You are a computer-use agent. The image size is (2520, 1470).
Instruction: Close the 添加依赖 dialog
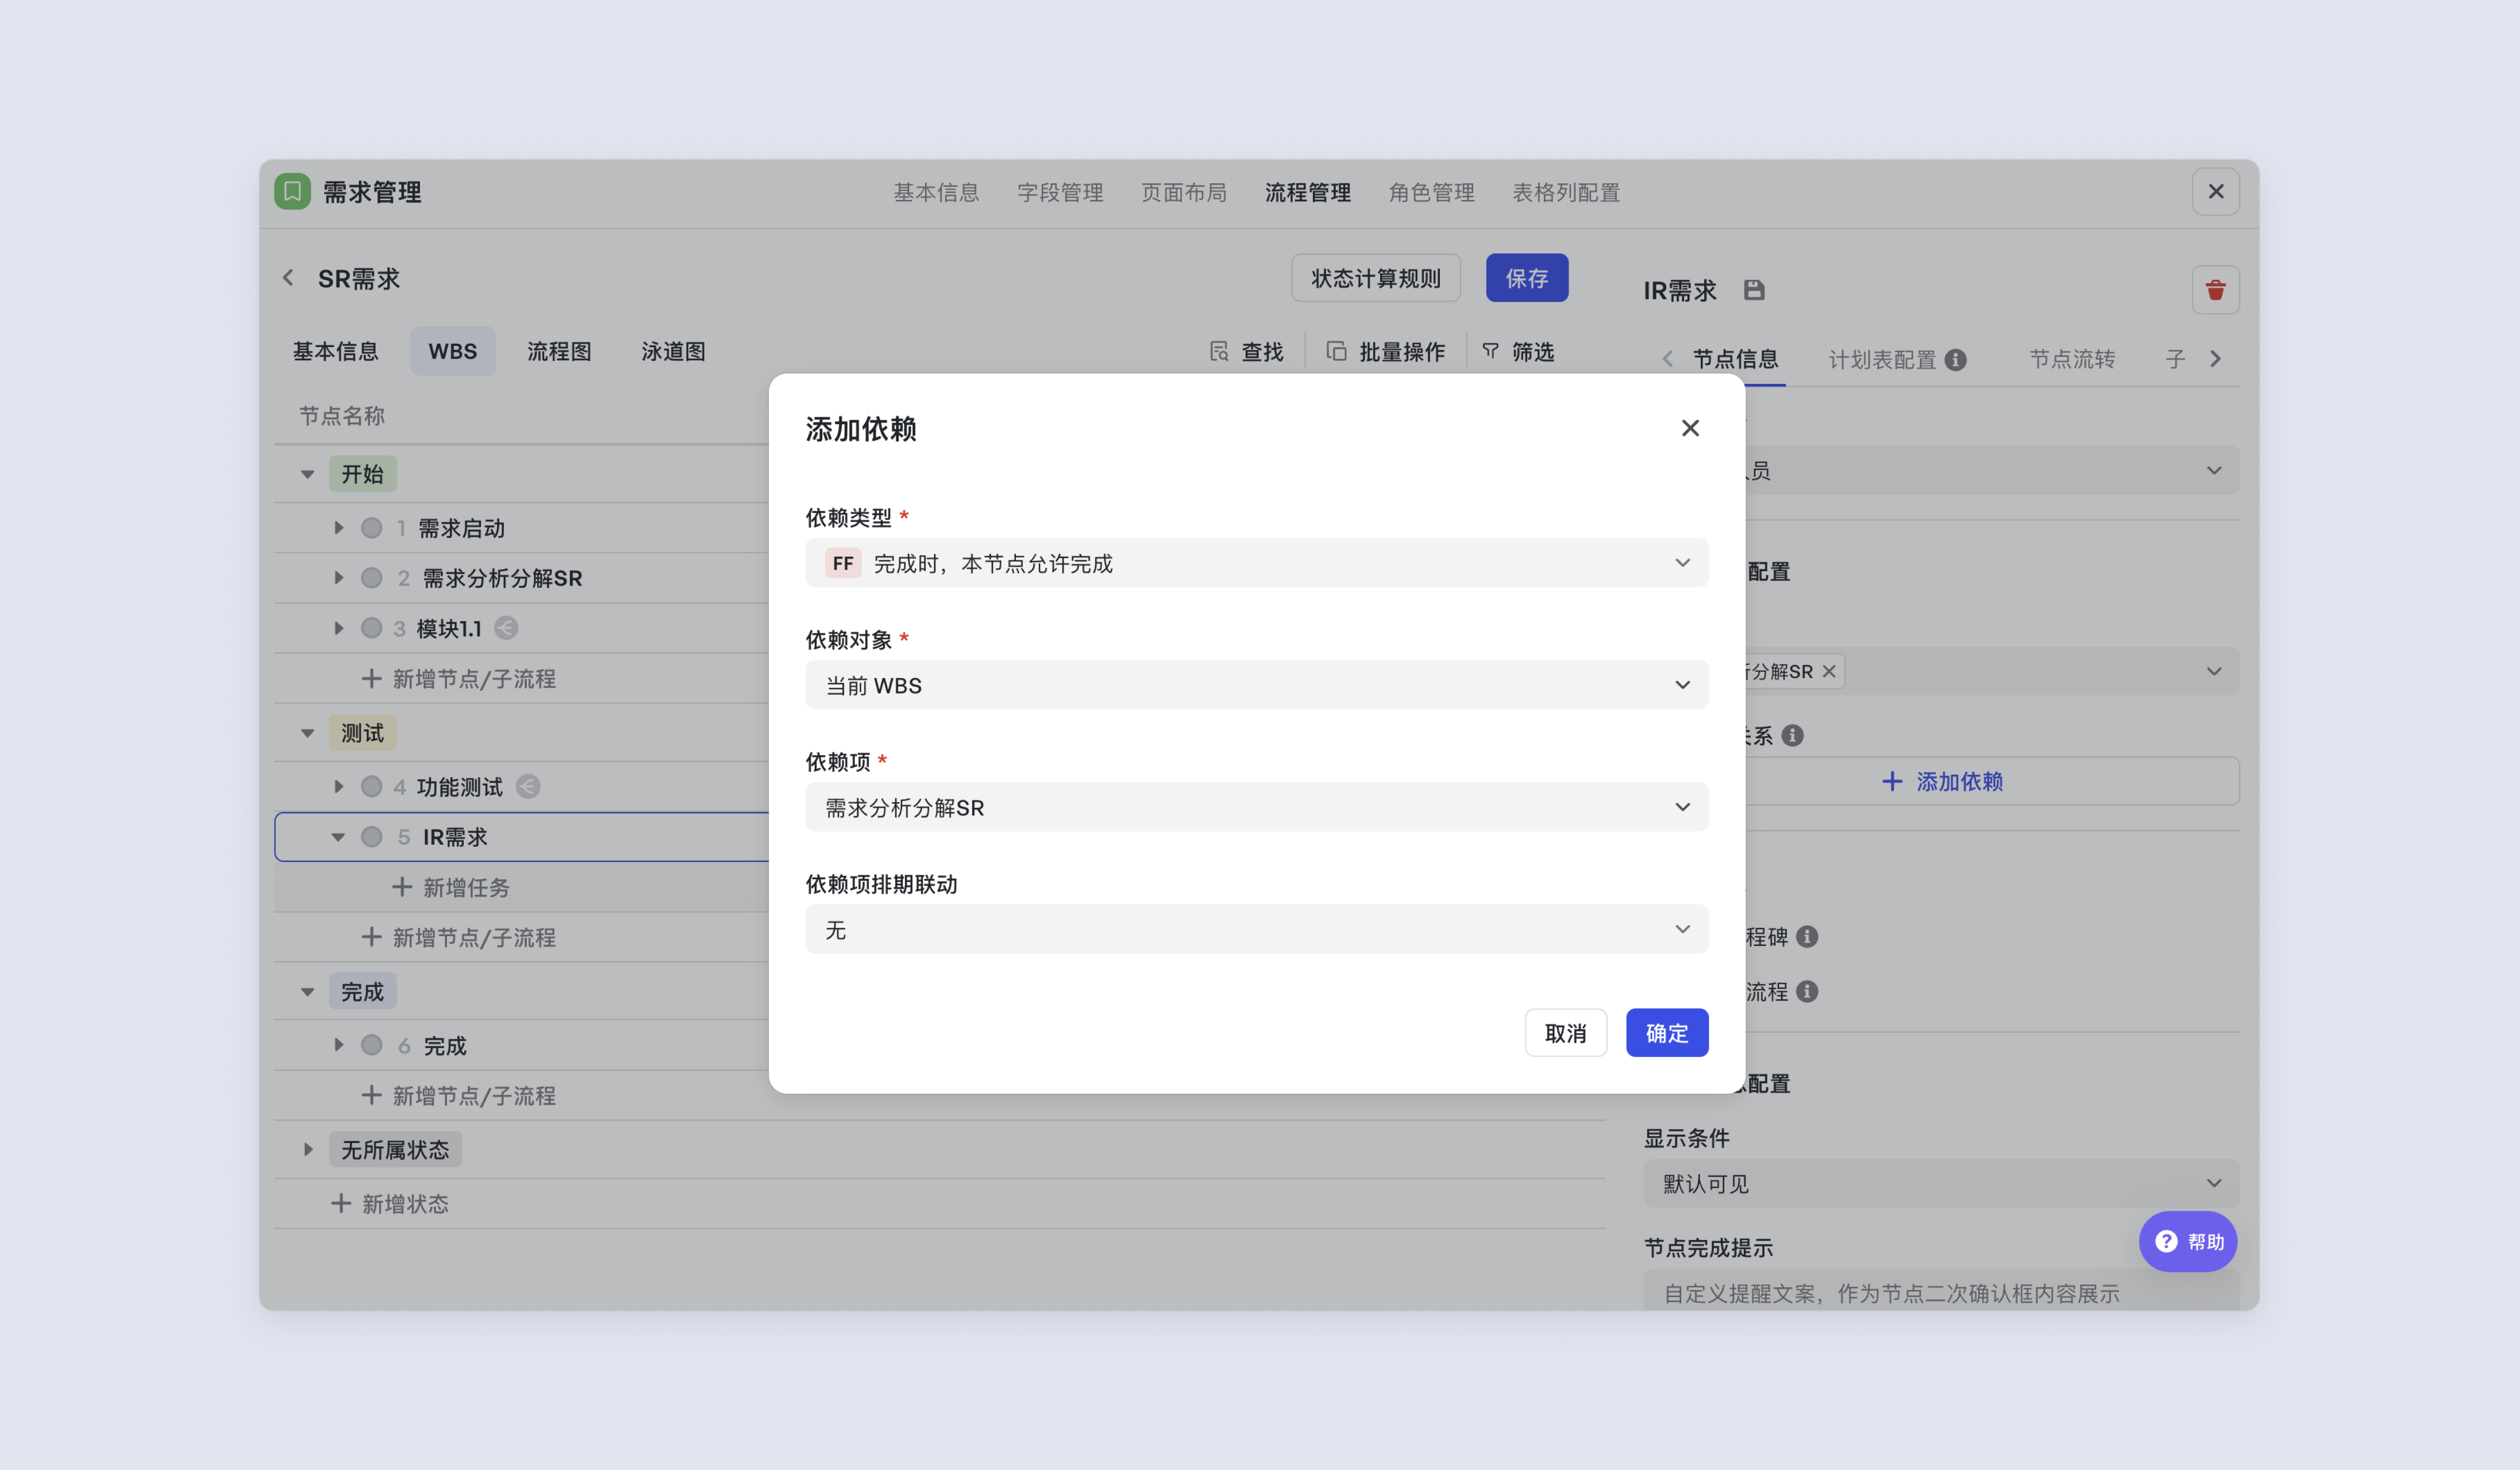pyautogui.click(x=1690, y=428)
